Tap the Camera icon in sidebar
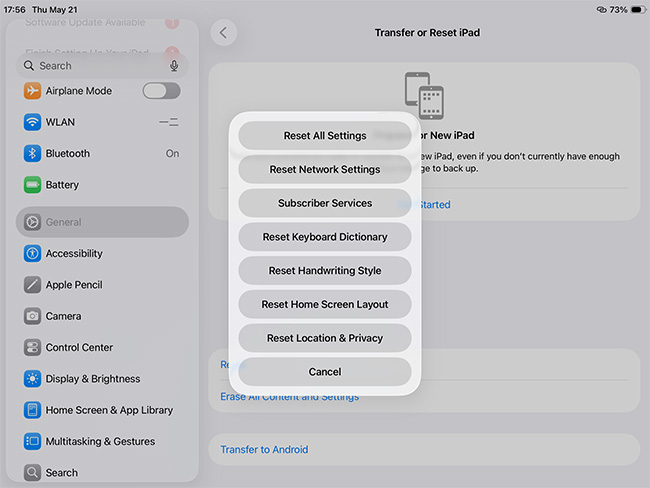The height and width of the screenshot is (488, 650). pyautogui.click(x=32, y=316)
